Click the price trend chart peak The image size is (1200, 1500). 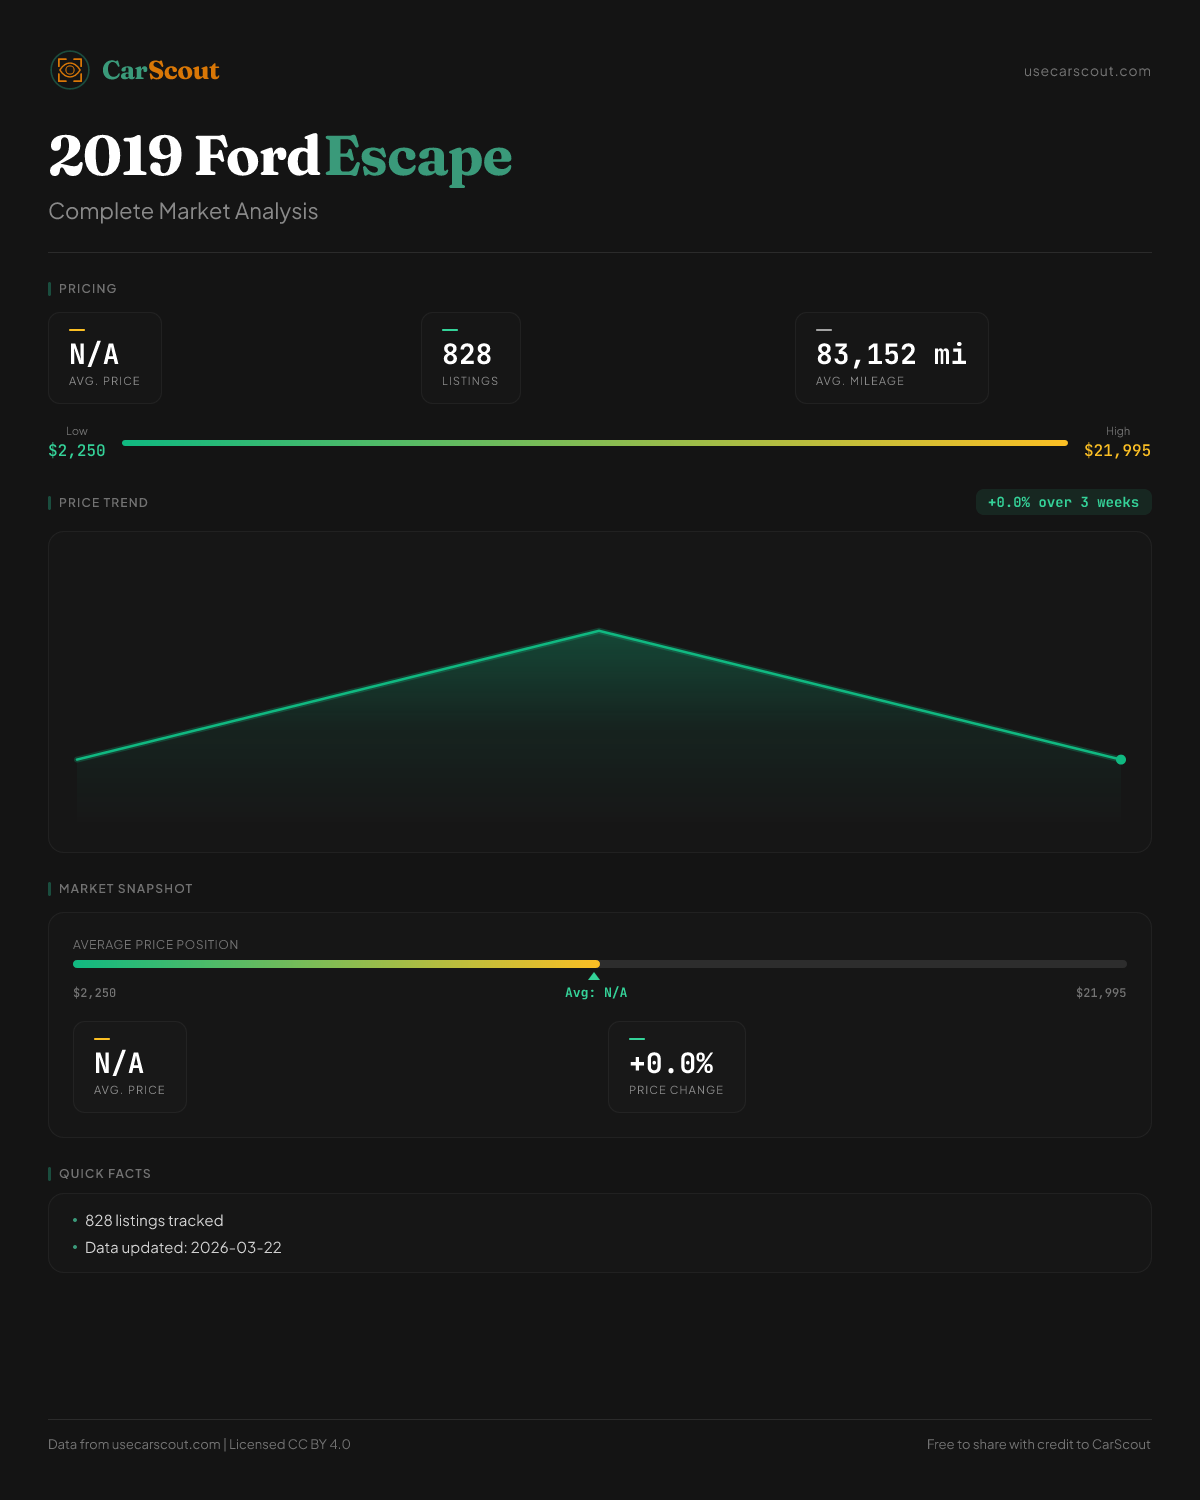coord(599,631)
